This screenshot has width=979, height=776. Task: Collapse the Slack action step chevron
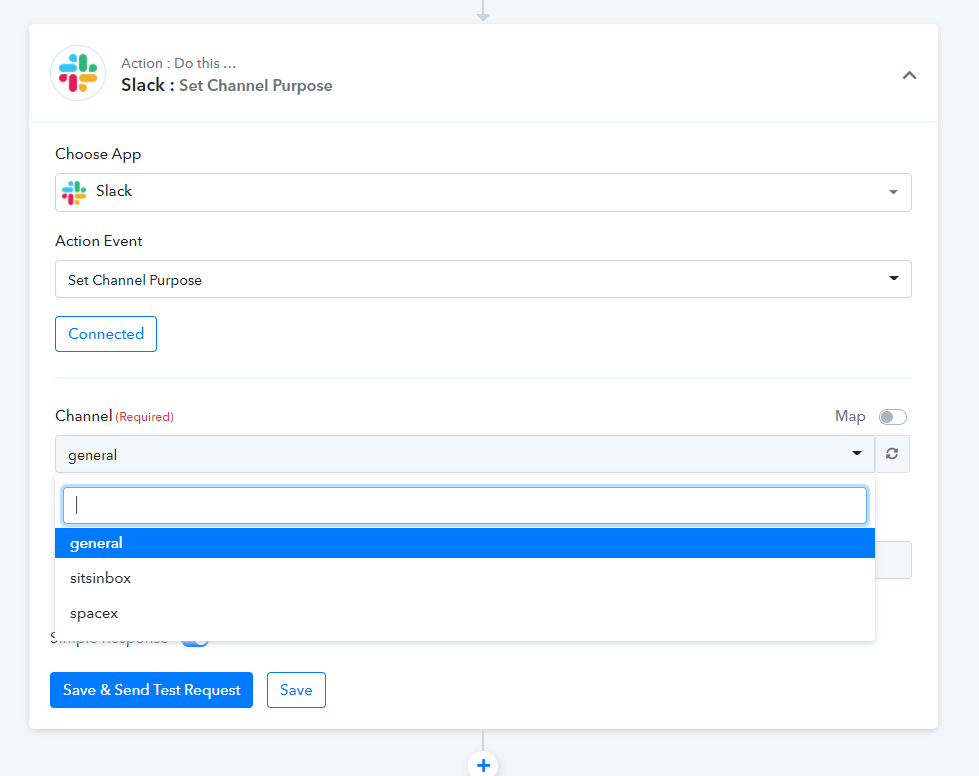(909, 76)
